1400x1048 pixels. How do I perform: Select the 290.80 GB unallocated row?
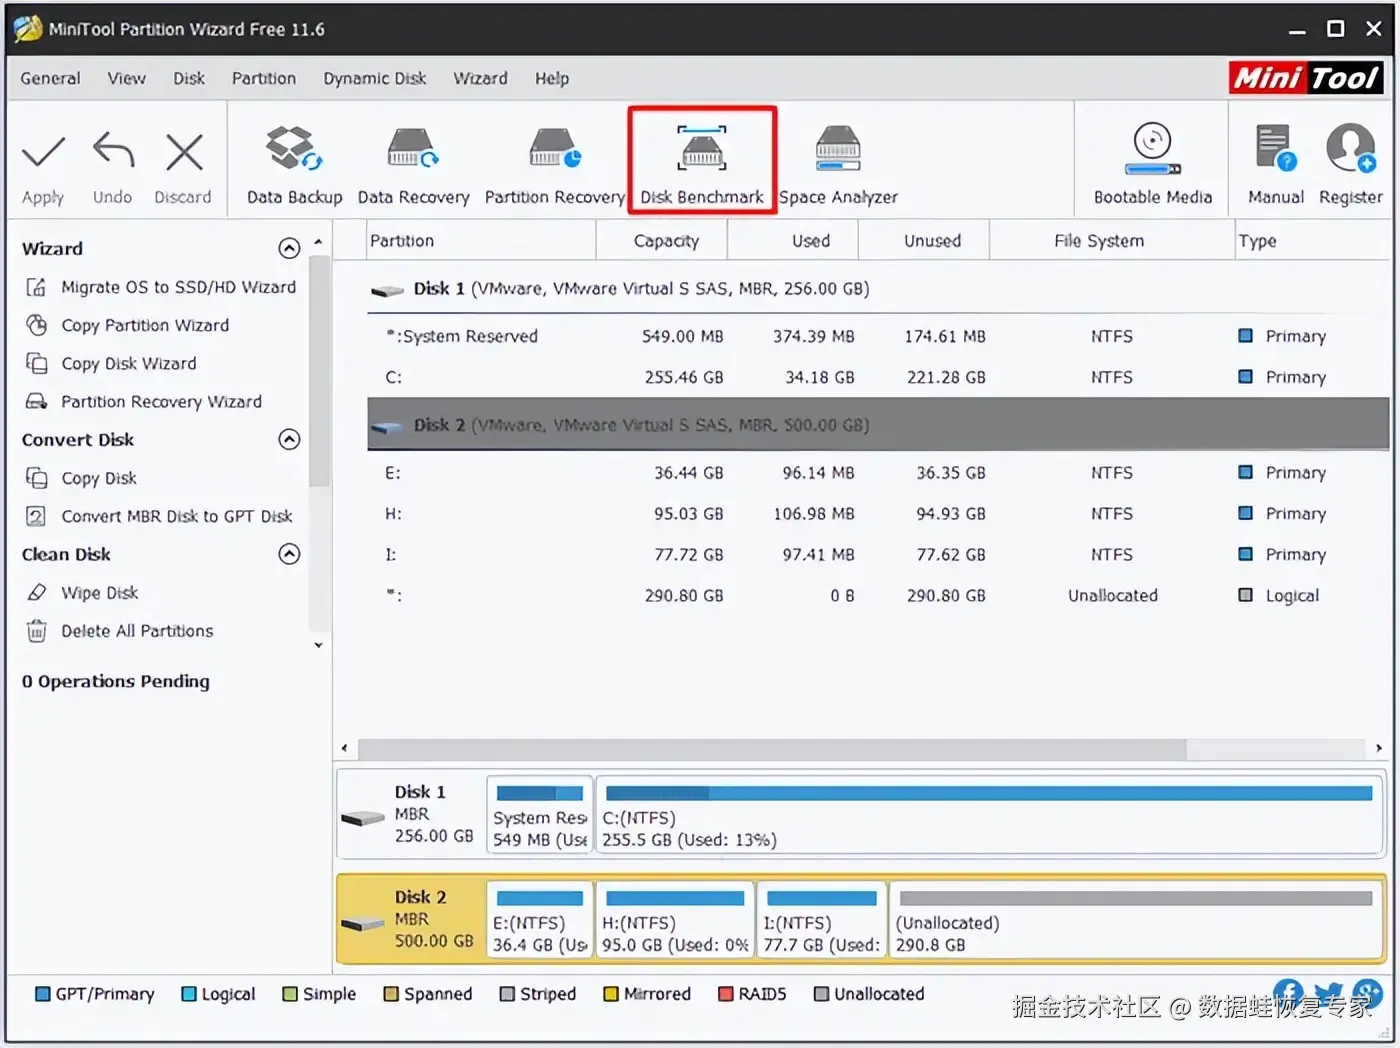(878, 595)
